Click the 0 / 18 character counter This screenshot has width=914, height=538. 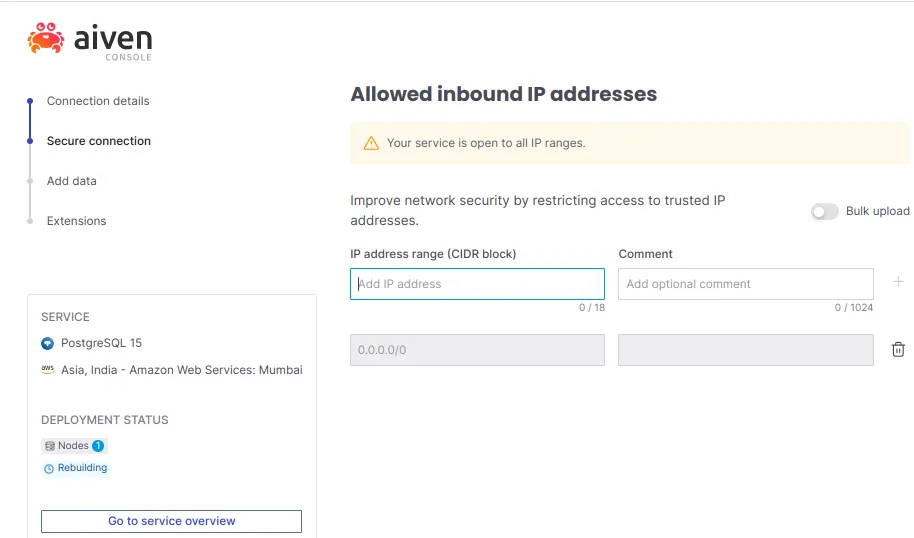(x=592, y=308)
